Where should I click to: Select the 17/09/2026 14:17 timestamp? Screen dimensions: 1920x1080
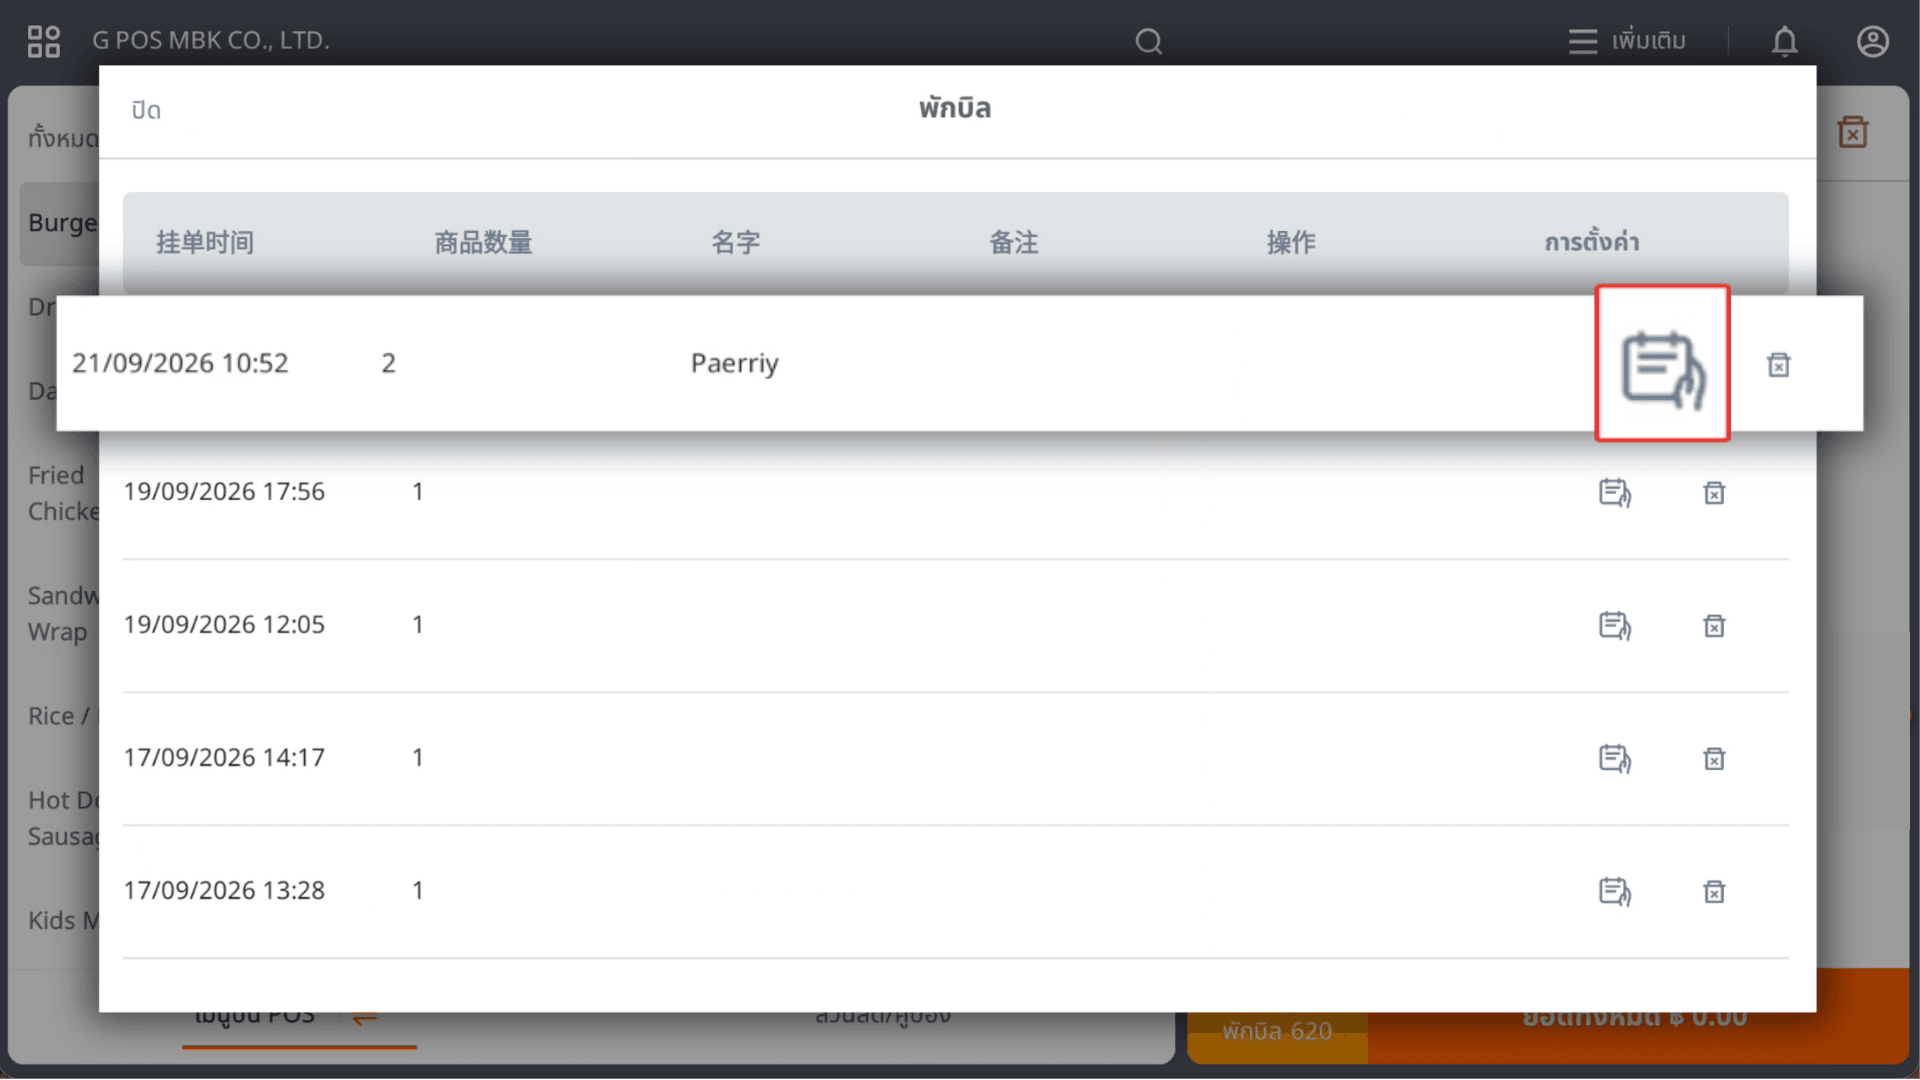224,757
